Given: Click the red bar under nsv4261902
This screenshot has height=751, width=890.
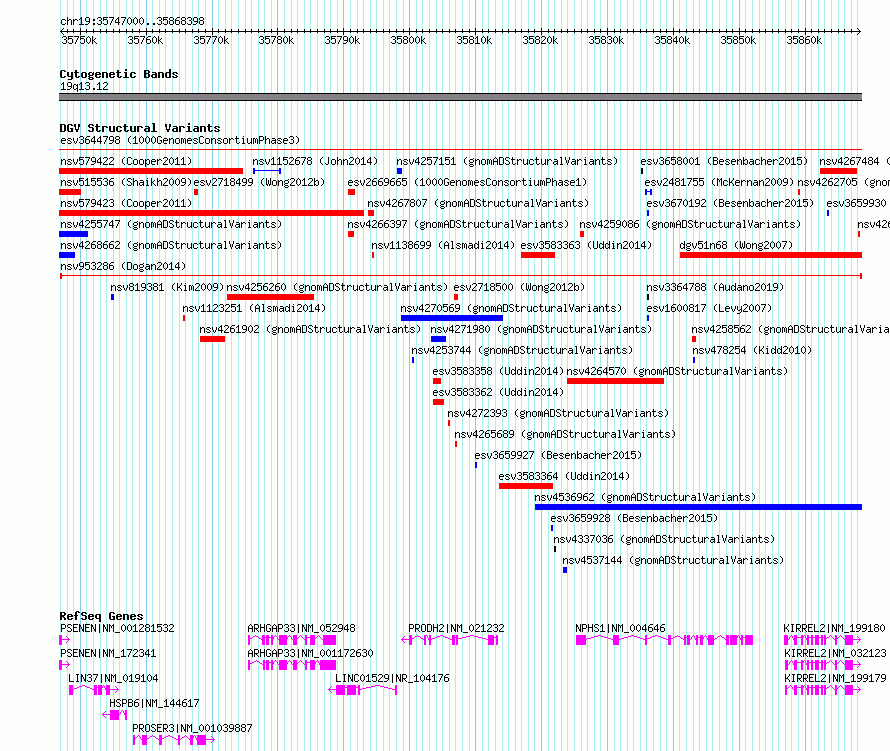Looking at the screenshot, I should click(x=212, y=339).
